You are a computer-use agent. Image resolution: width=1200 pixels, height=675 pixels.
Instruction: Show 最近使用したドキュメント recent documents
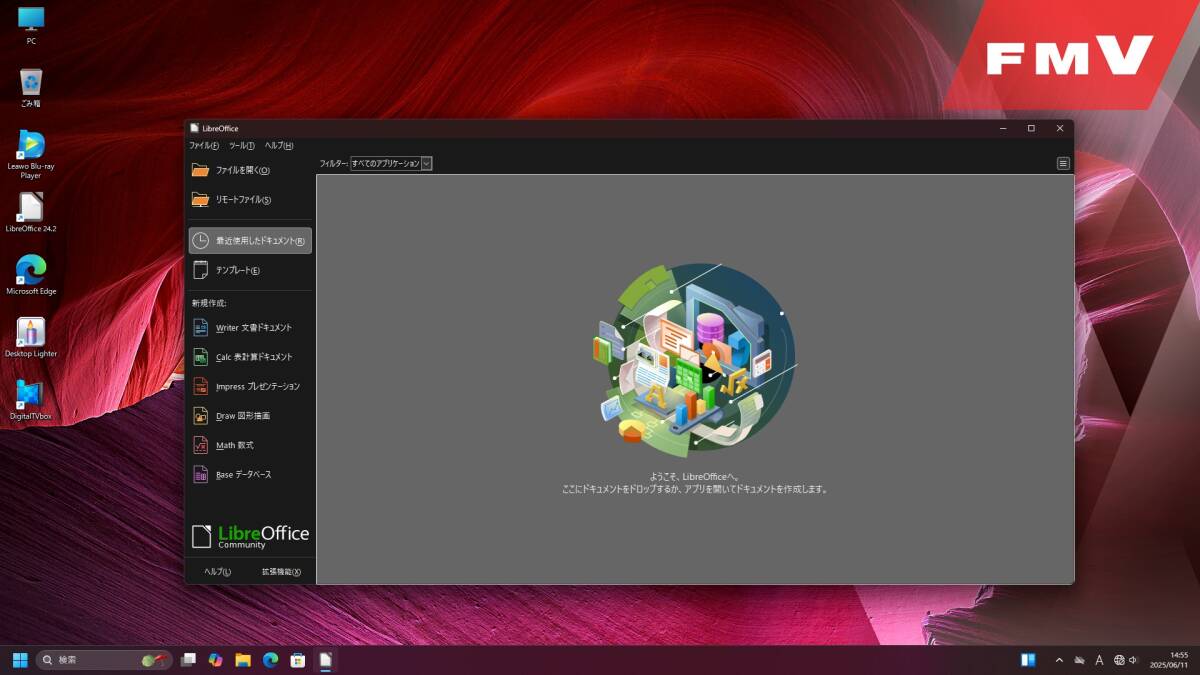[x=250, y=241]
